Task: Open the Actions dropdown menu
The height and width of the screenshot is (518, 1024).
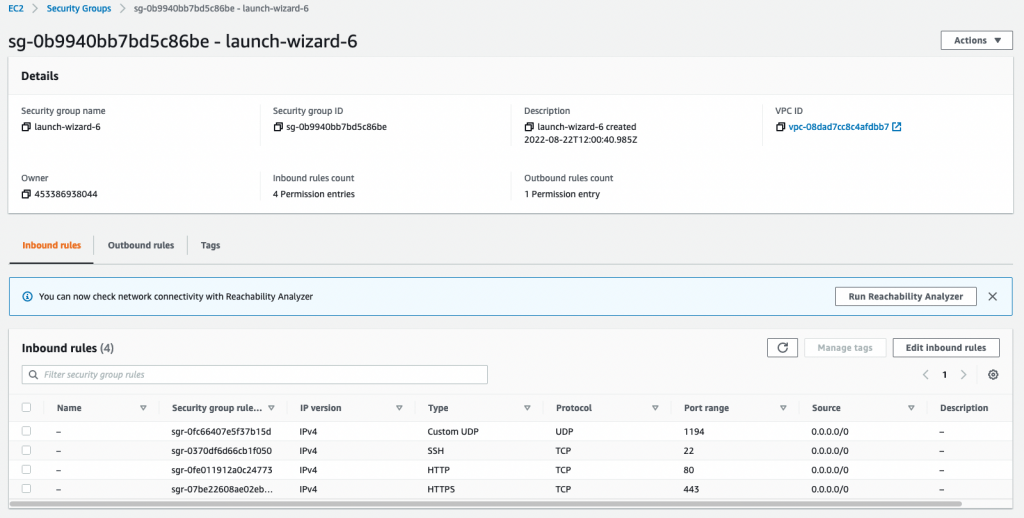Action: [976, 40]
